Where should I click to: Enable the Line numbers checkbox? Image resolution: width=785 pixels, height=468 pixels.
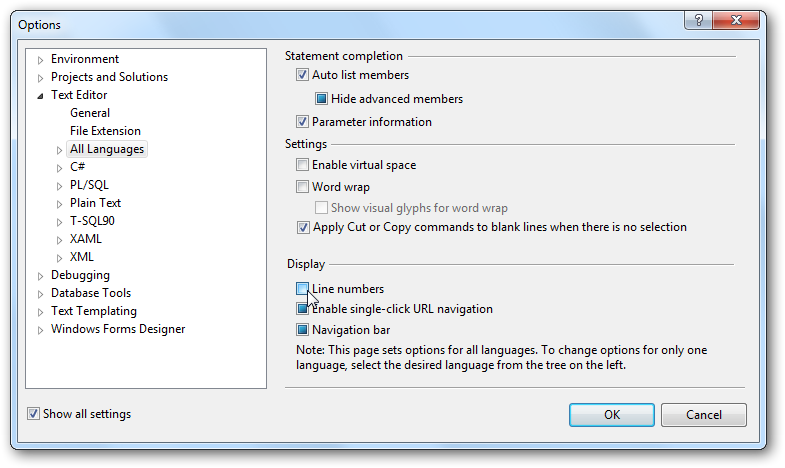point(303,289)
